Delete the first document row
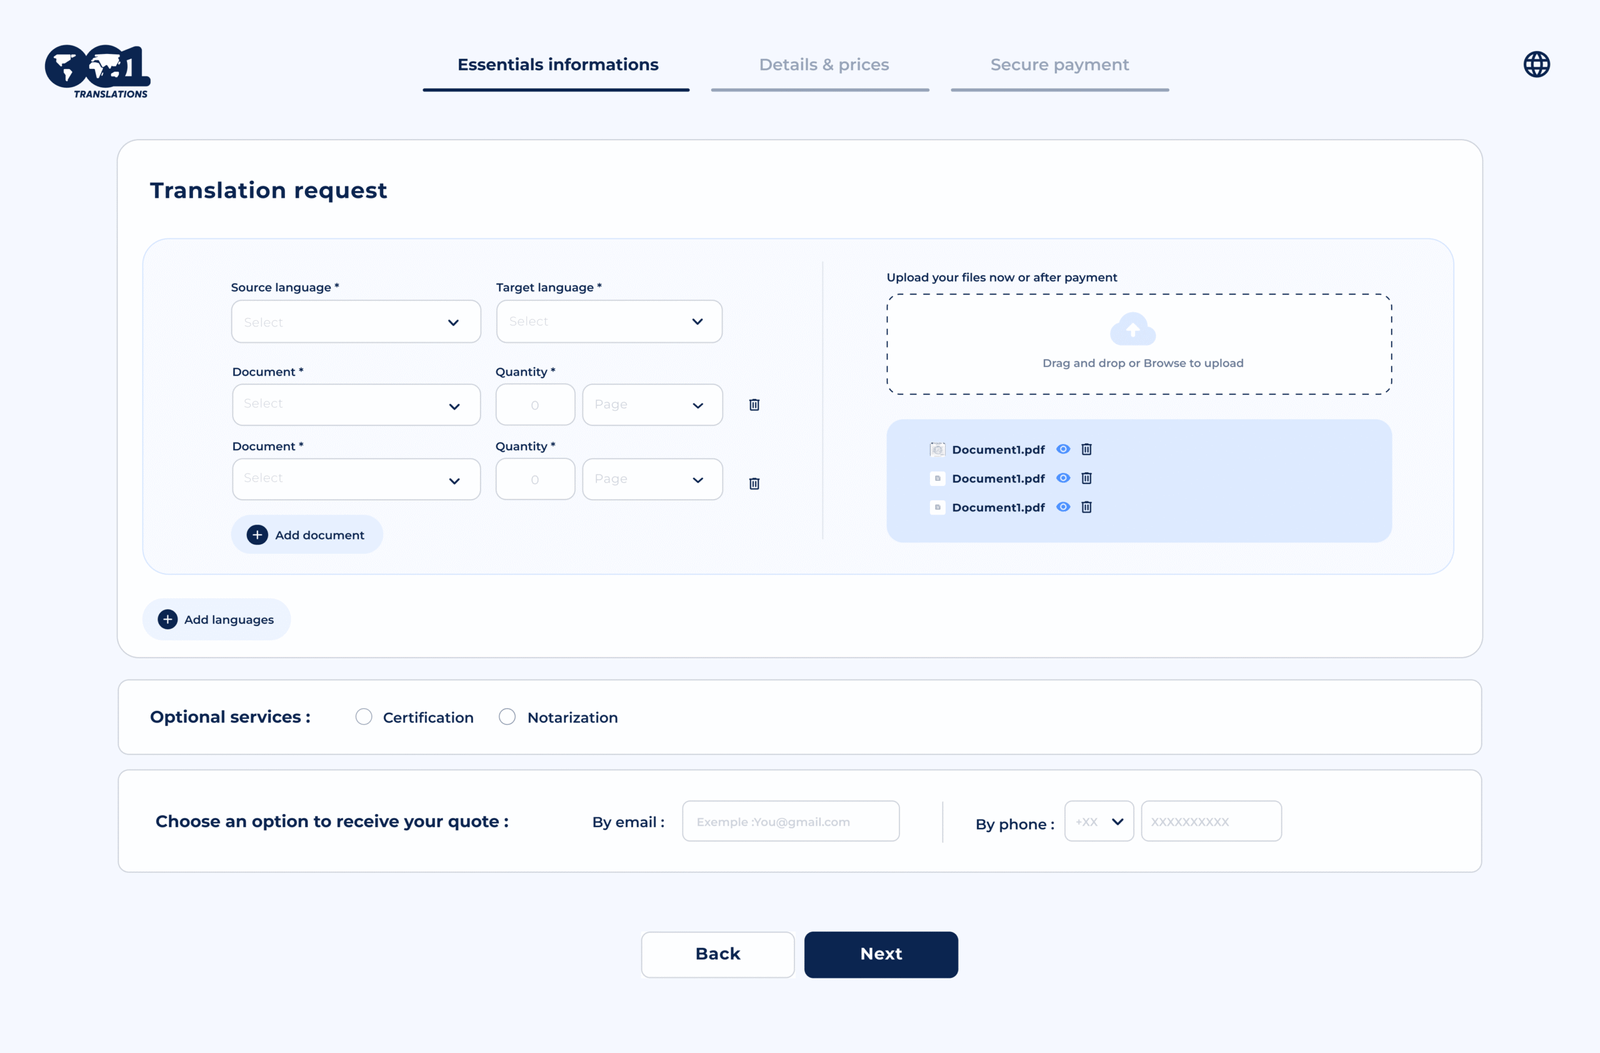 tap(754, 405)
